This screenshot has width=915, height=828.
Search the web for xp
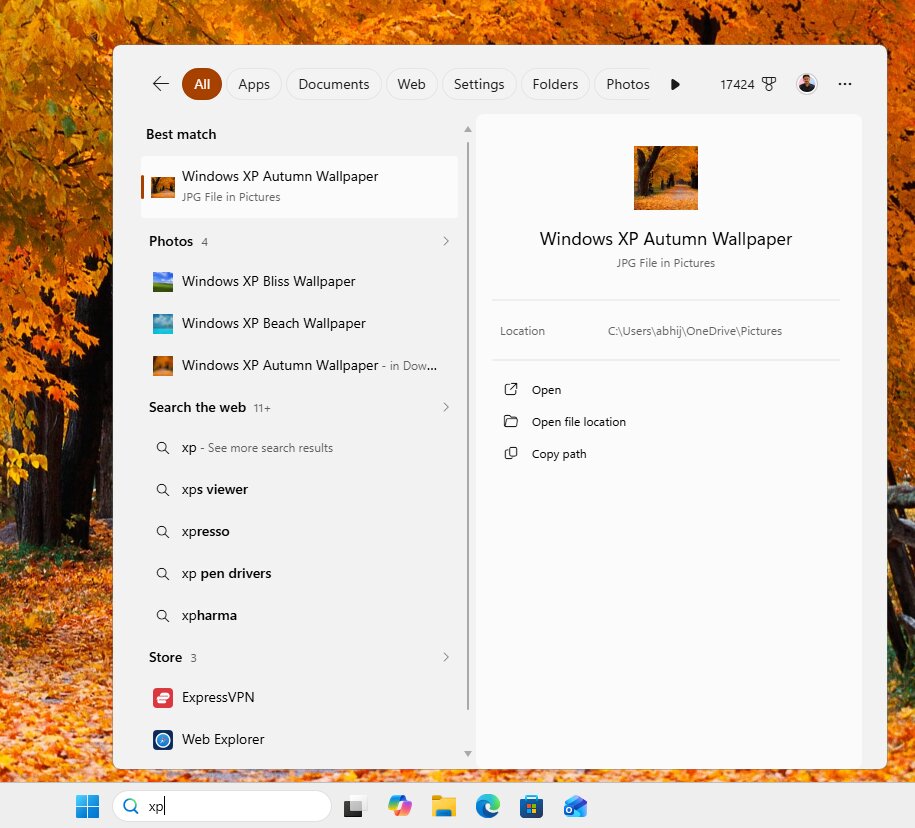click(x=299, y=448)
